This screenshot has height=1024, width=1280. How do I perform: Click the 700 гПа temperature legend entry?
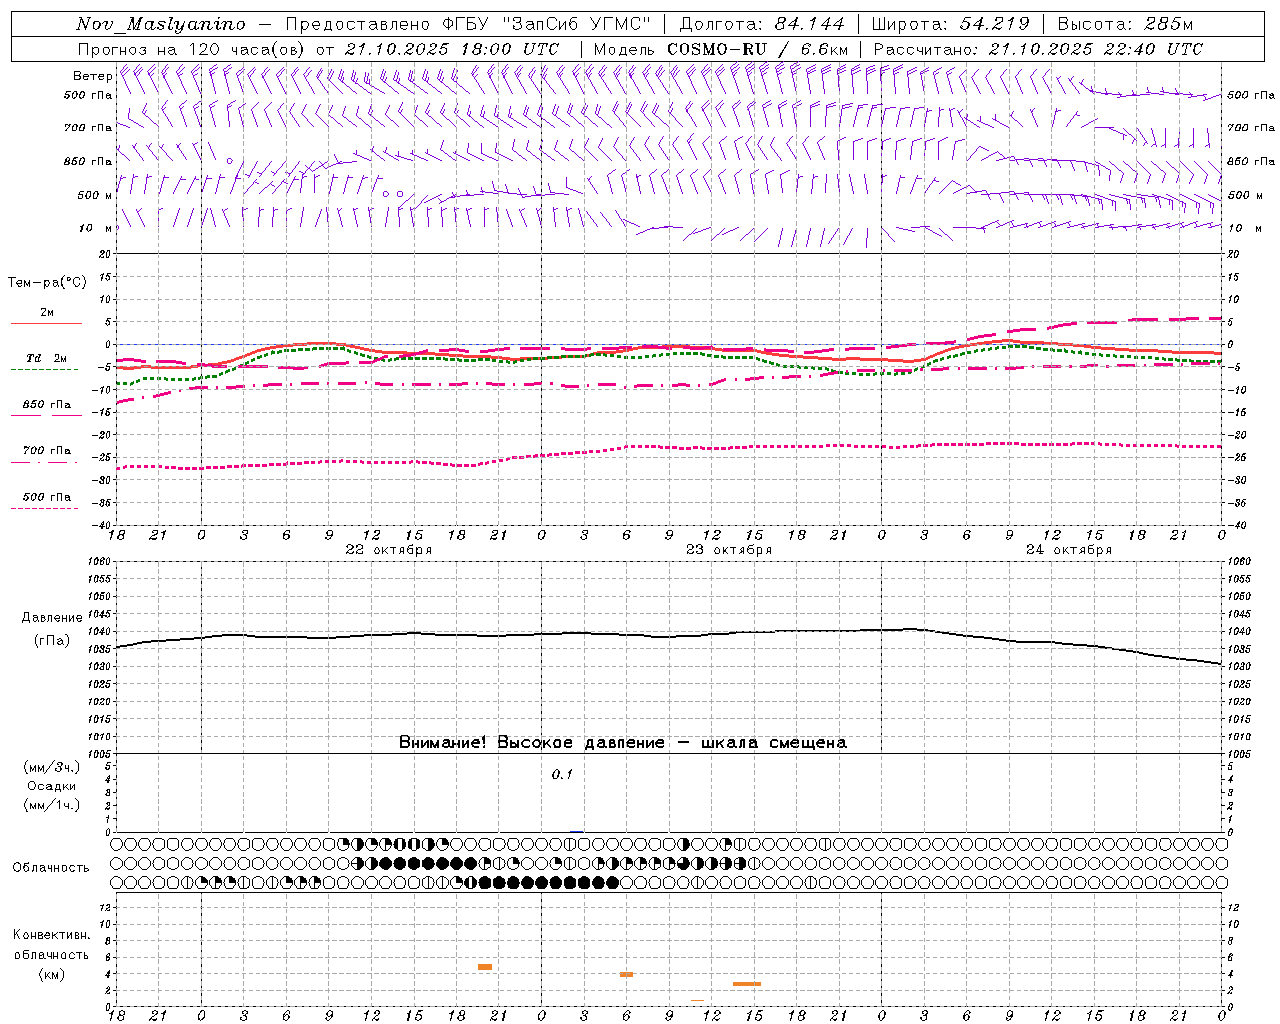coord(47,451)
